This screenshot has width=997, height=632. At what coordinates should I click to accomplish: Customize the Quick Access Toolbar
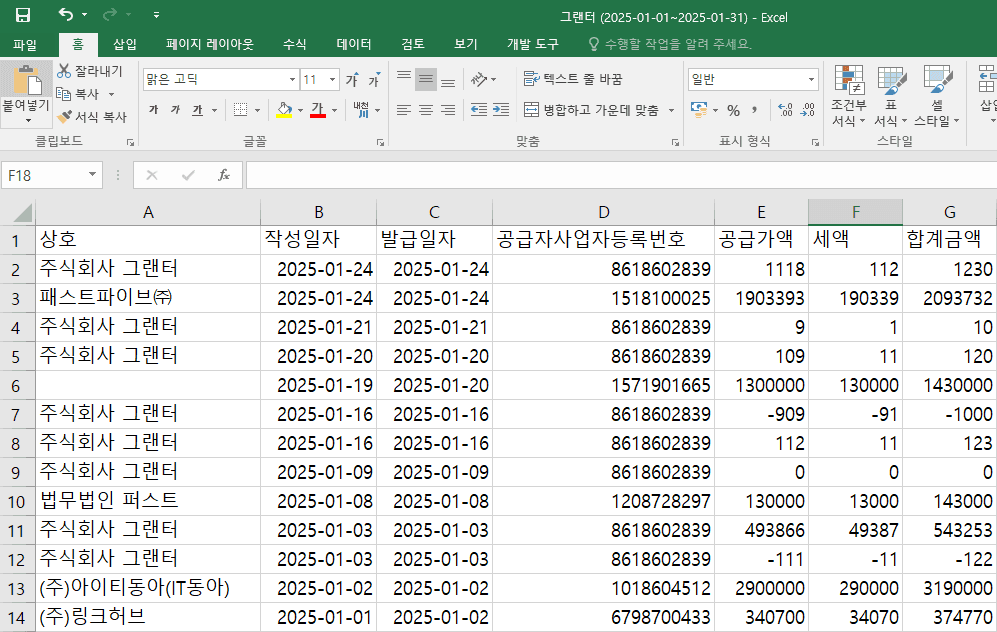coord(156,15)
